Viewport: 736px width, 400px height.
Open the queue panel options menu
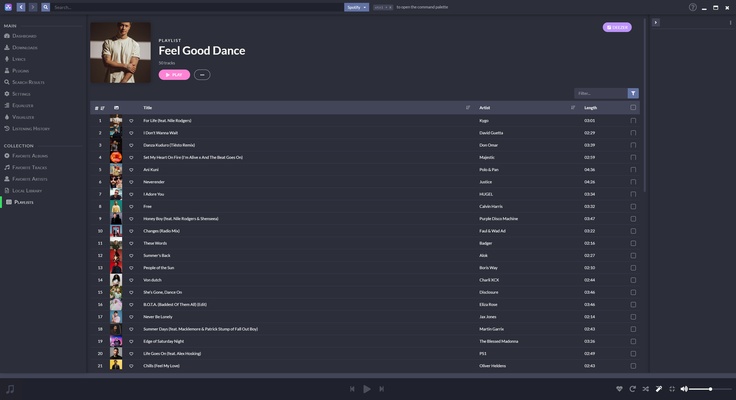[x=730, y=23]
